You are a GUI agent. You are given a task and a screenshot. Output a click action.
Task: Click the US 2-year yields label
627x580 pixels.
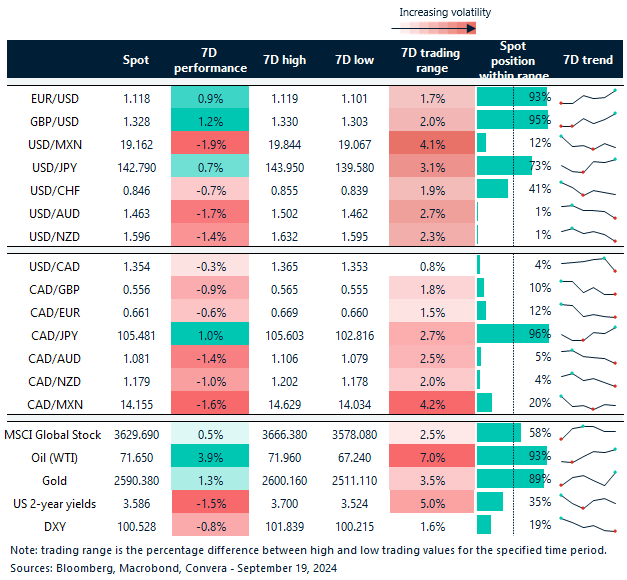(55, 503)
